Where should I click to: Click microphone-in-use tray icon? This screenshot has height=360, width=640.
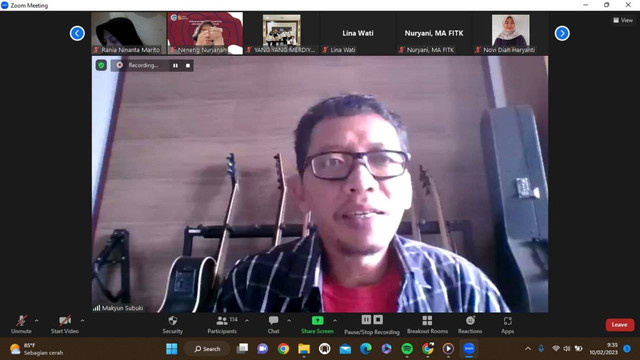coord(541,349)
